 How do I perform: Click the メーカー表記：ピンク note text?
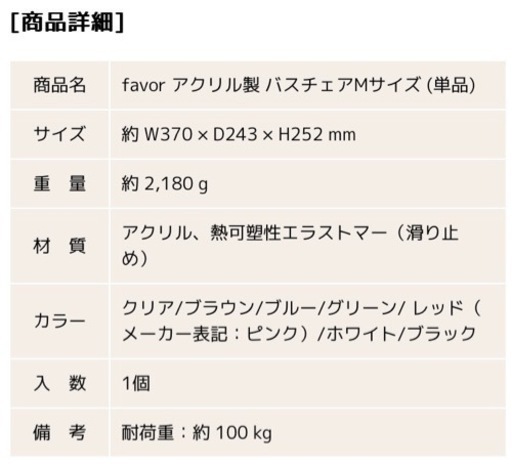[x=210, y=334]
